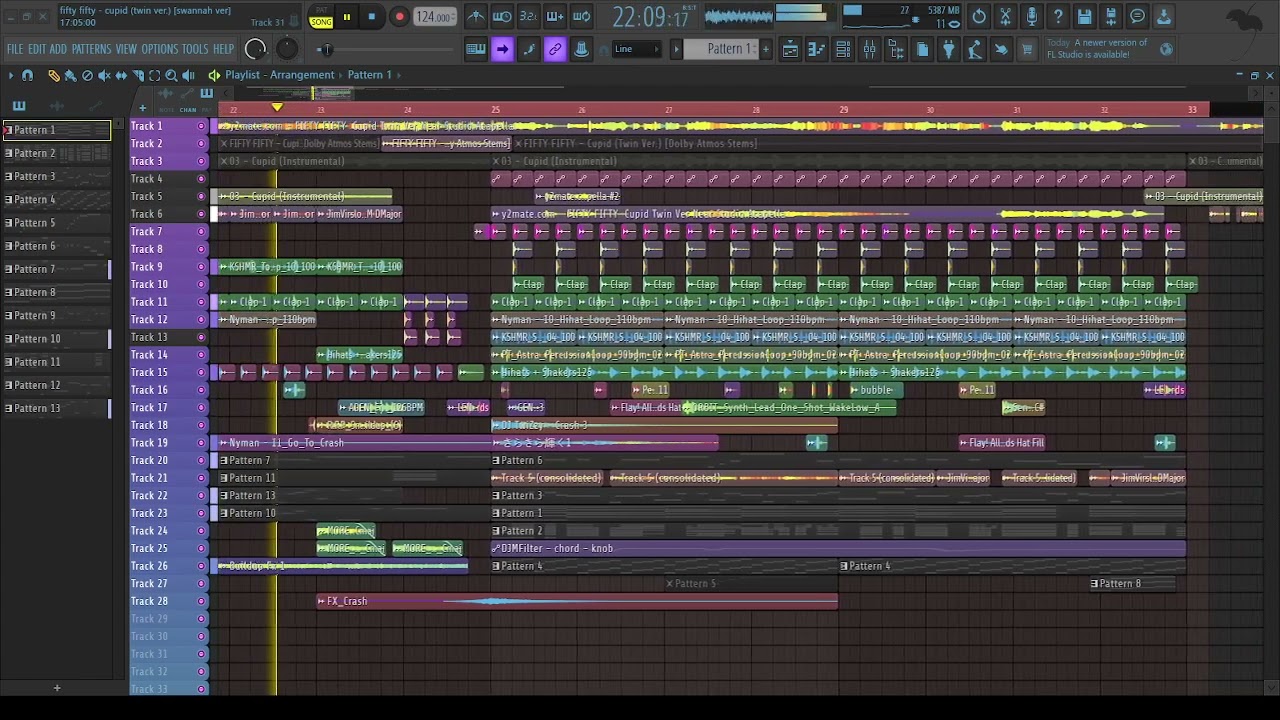The image size is (1280, 720).
Task: Open the TOOLS menu
Action: point(195,49)
